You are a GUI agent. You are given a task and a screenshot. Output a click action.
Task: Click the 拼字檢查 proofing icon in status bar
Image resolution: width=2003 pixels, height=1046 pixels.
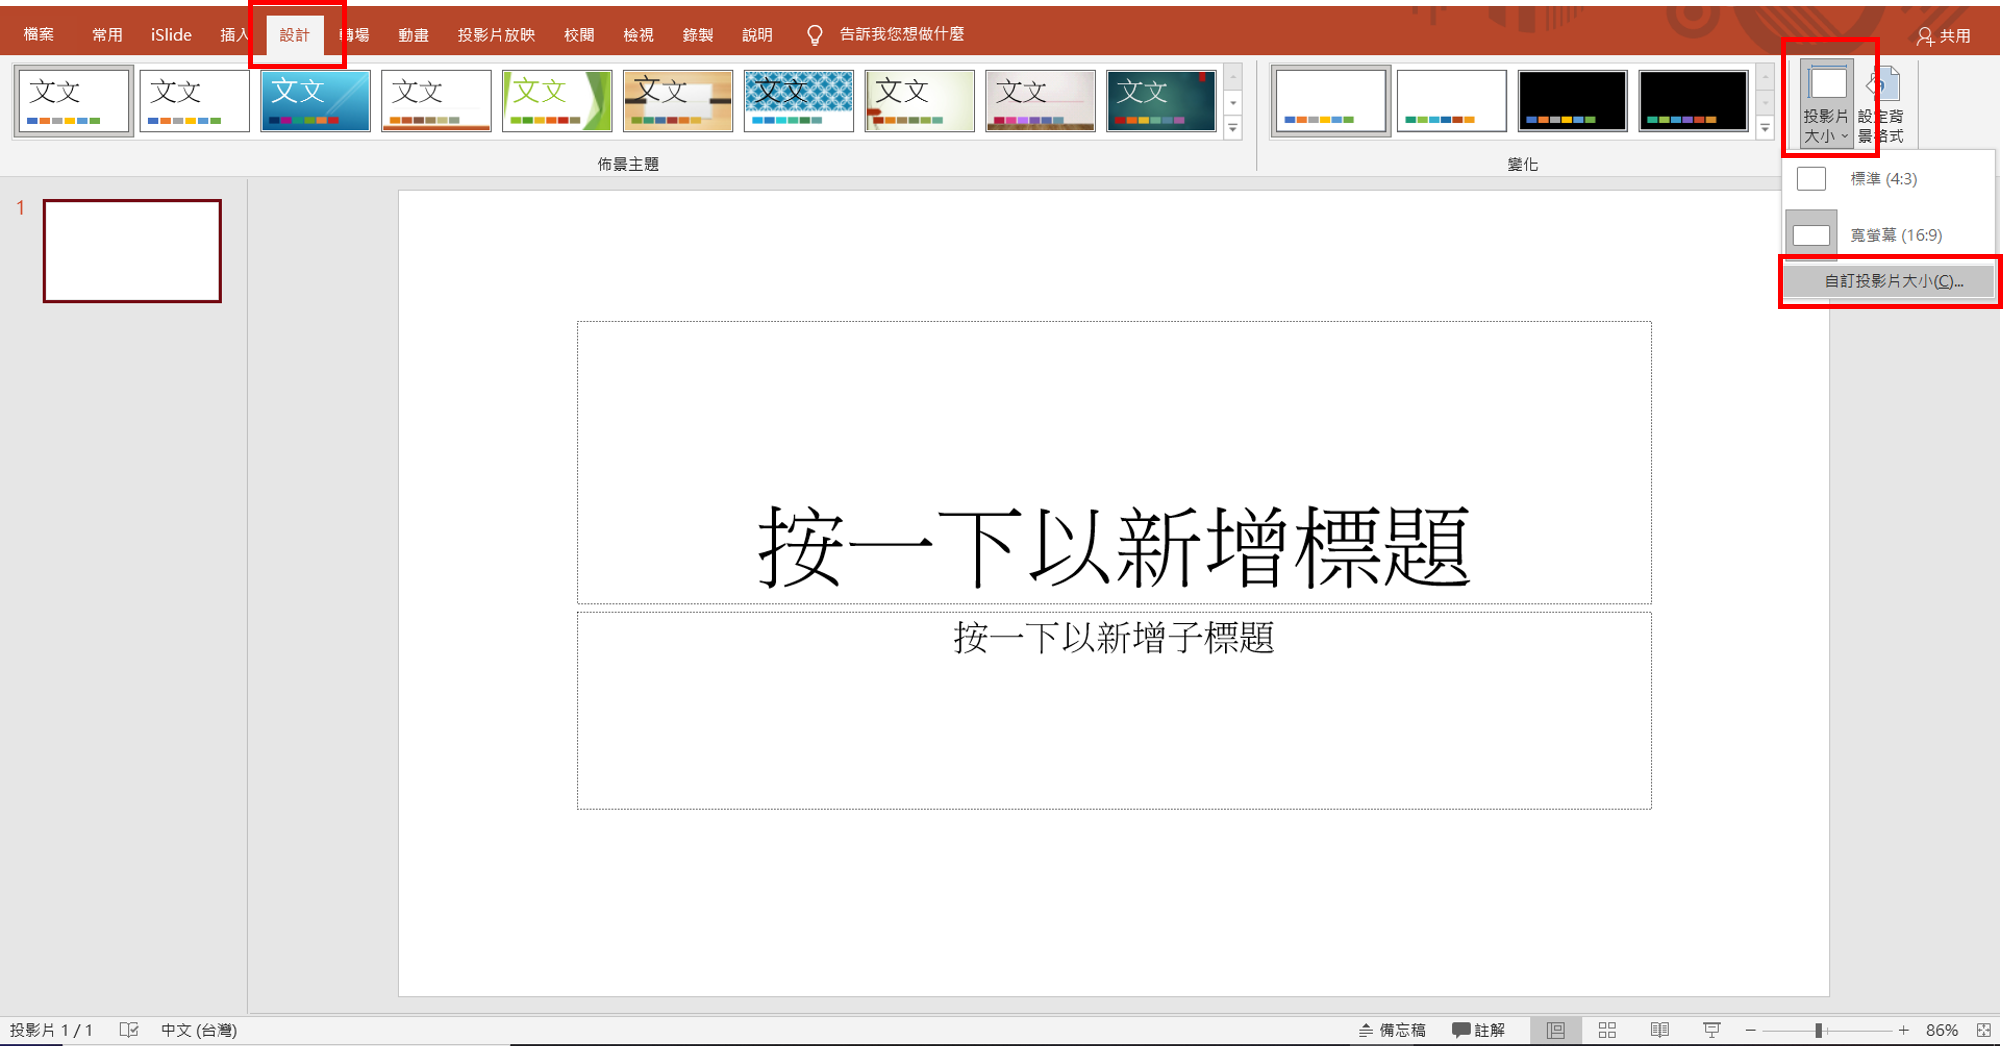click(127, 1029)
